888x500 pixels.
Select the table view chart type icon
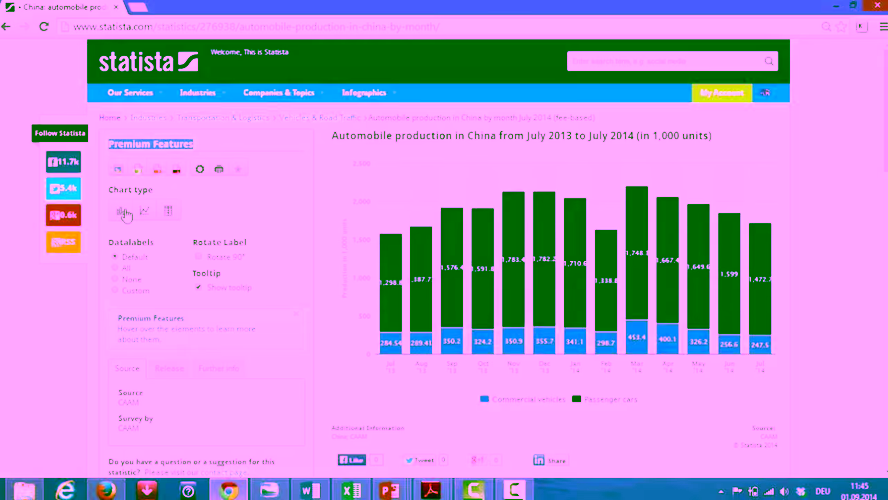click(x=168, y=211)
